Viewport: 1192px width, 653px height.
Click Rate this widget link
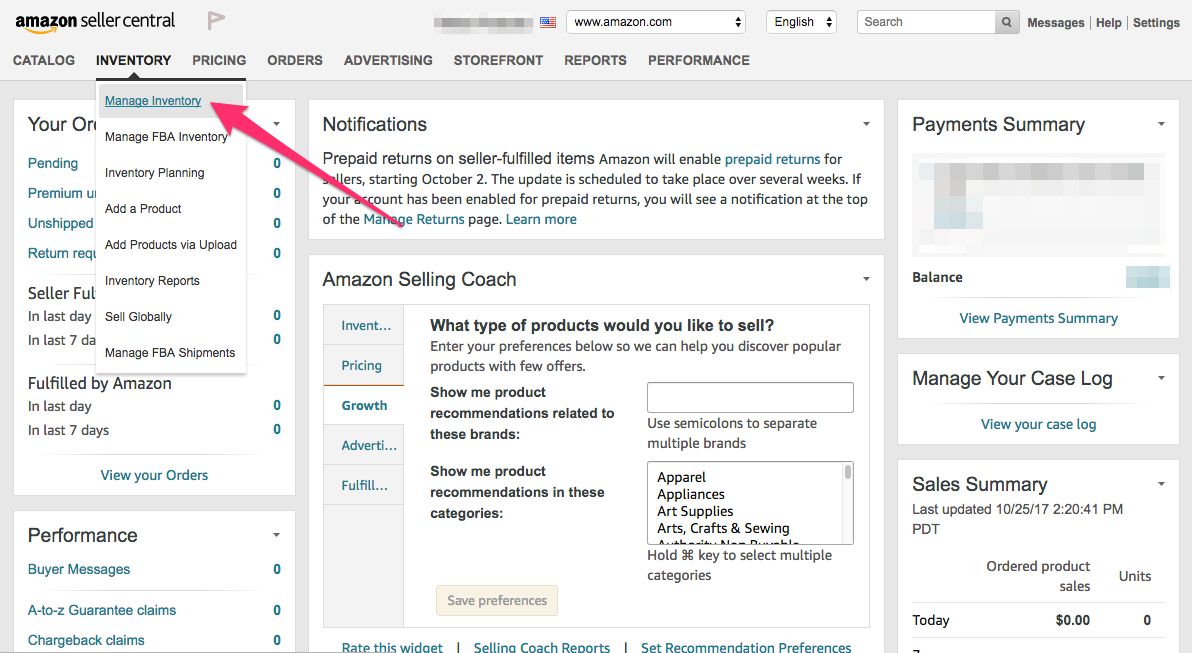(392, 647)
